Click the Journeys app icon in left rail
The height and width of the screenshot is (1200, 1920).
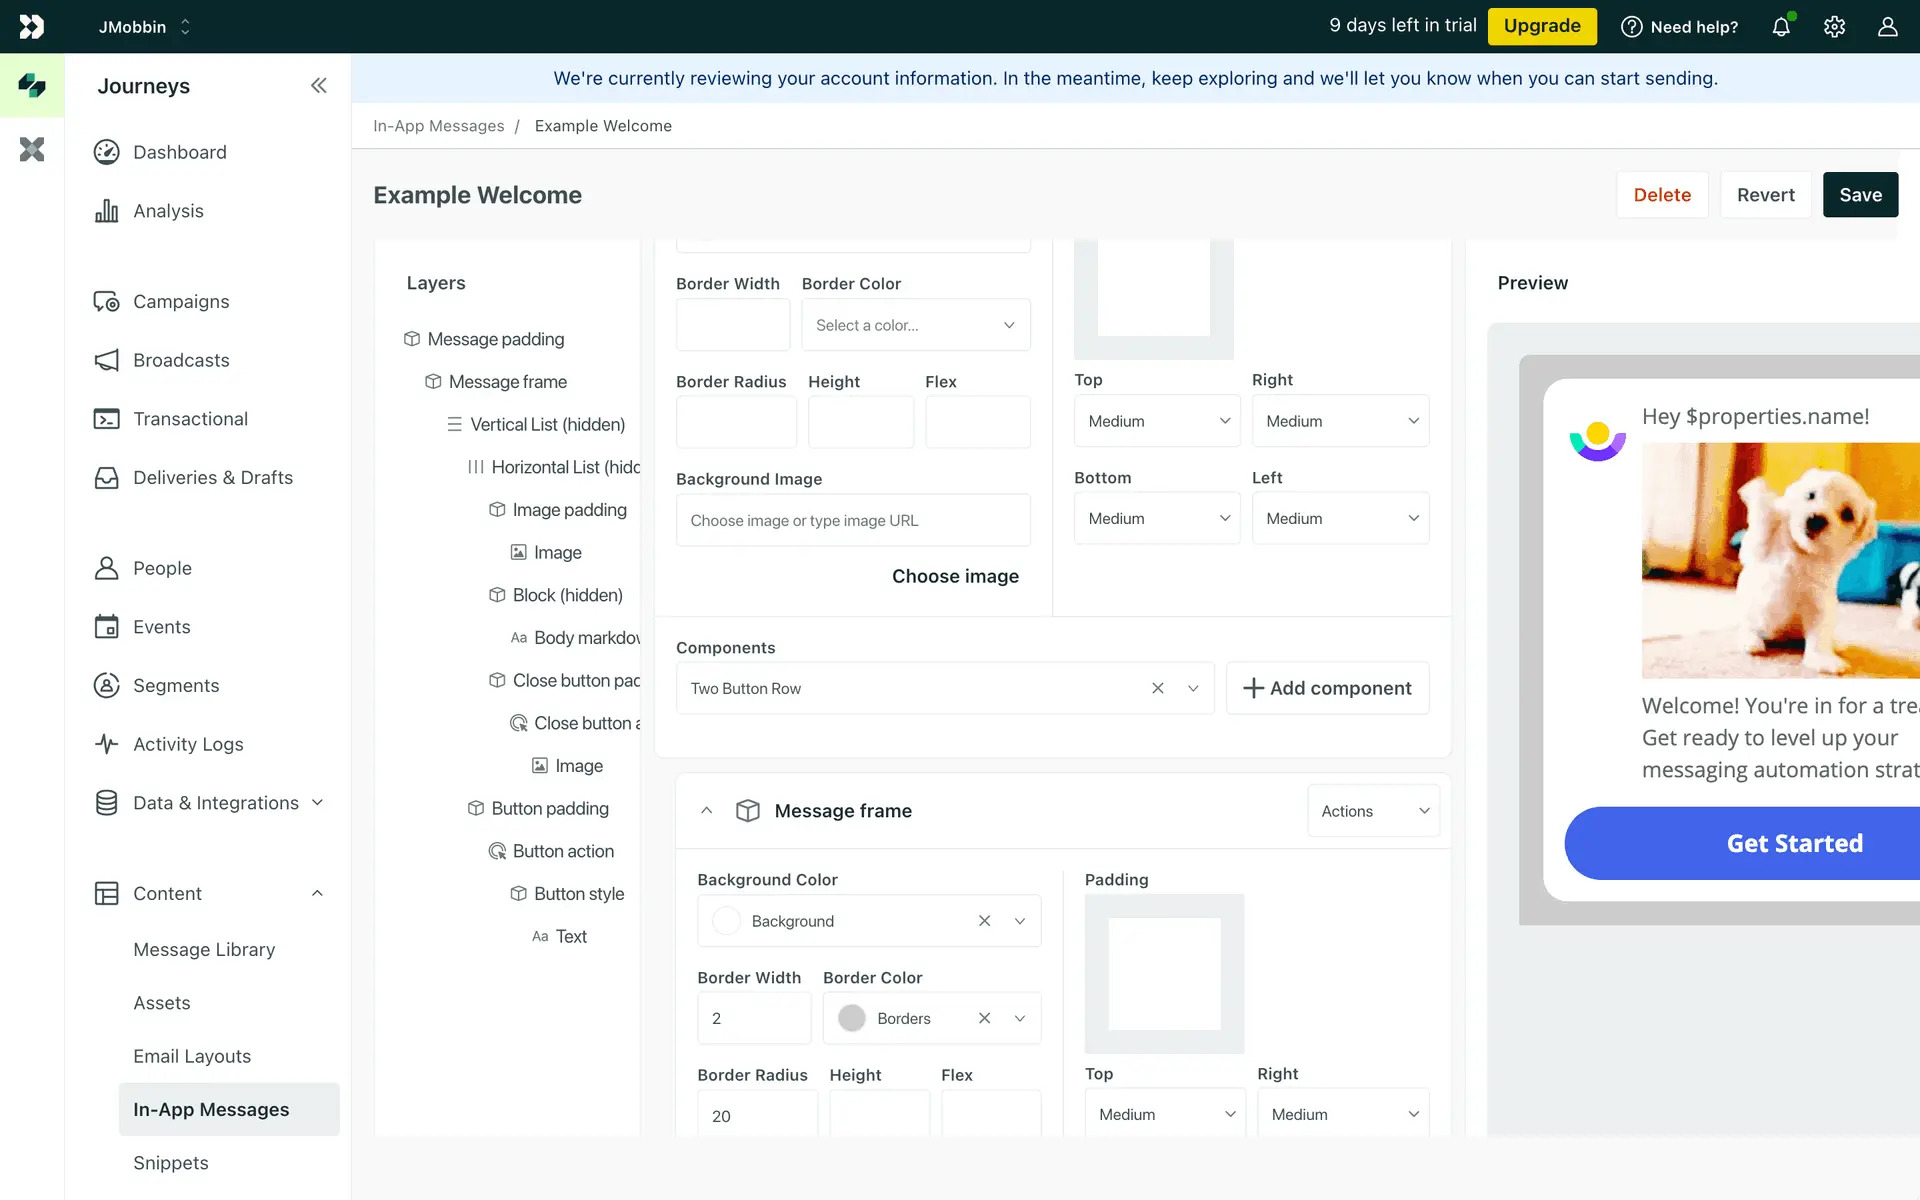click(x=32, y=86)
